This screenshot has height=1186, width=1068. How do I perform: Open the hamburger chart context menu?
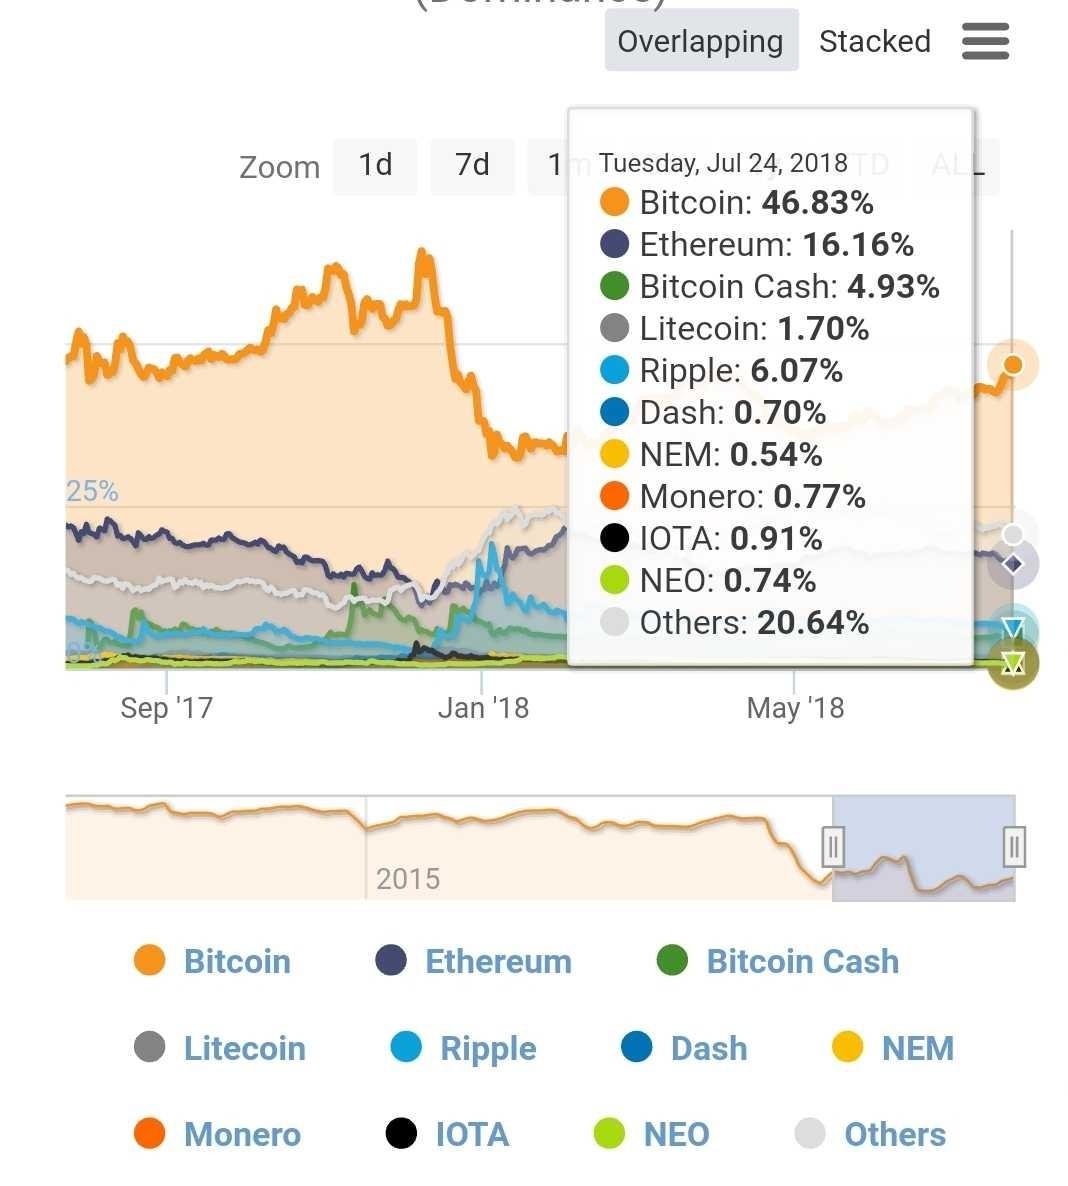point(985,41)
